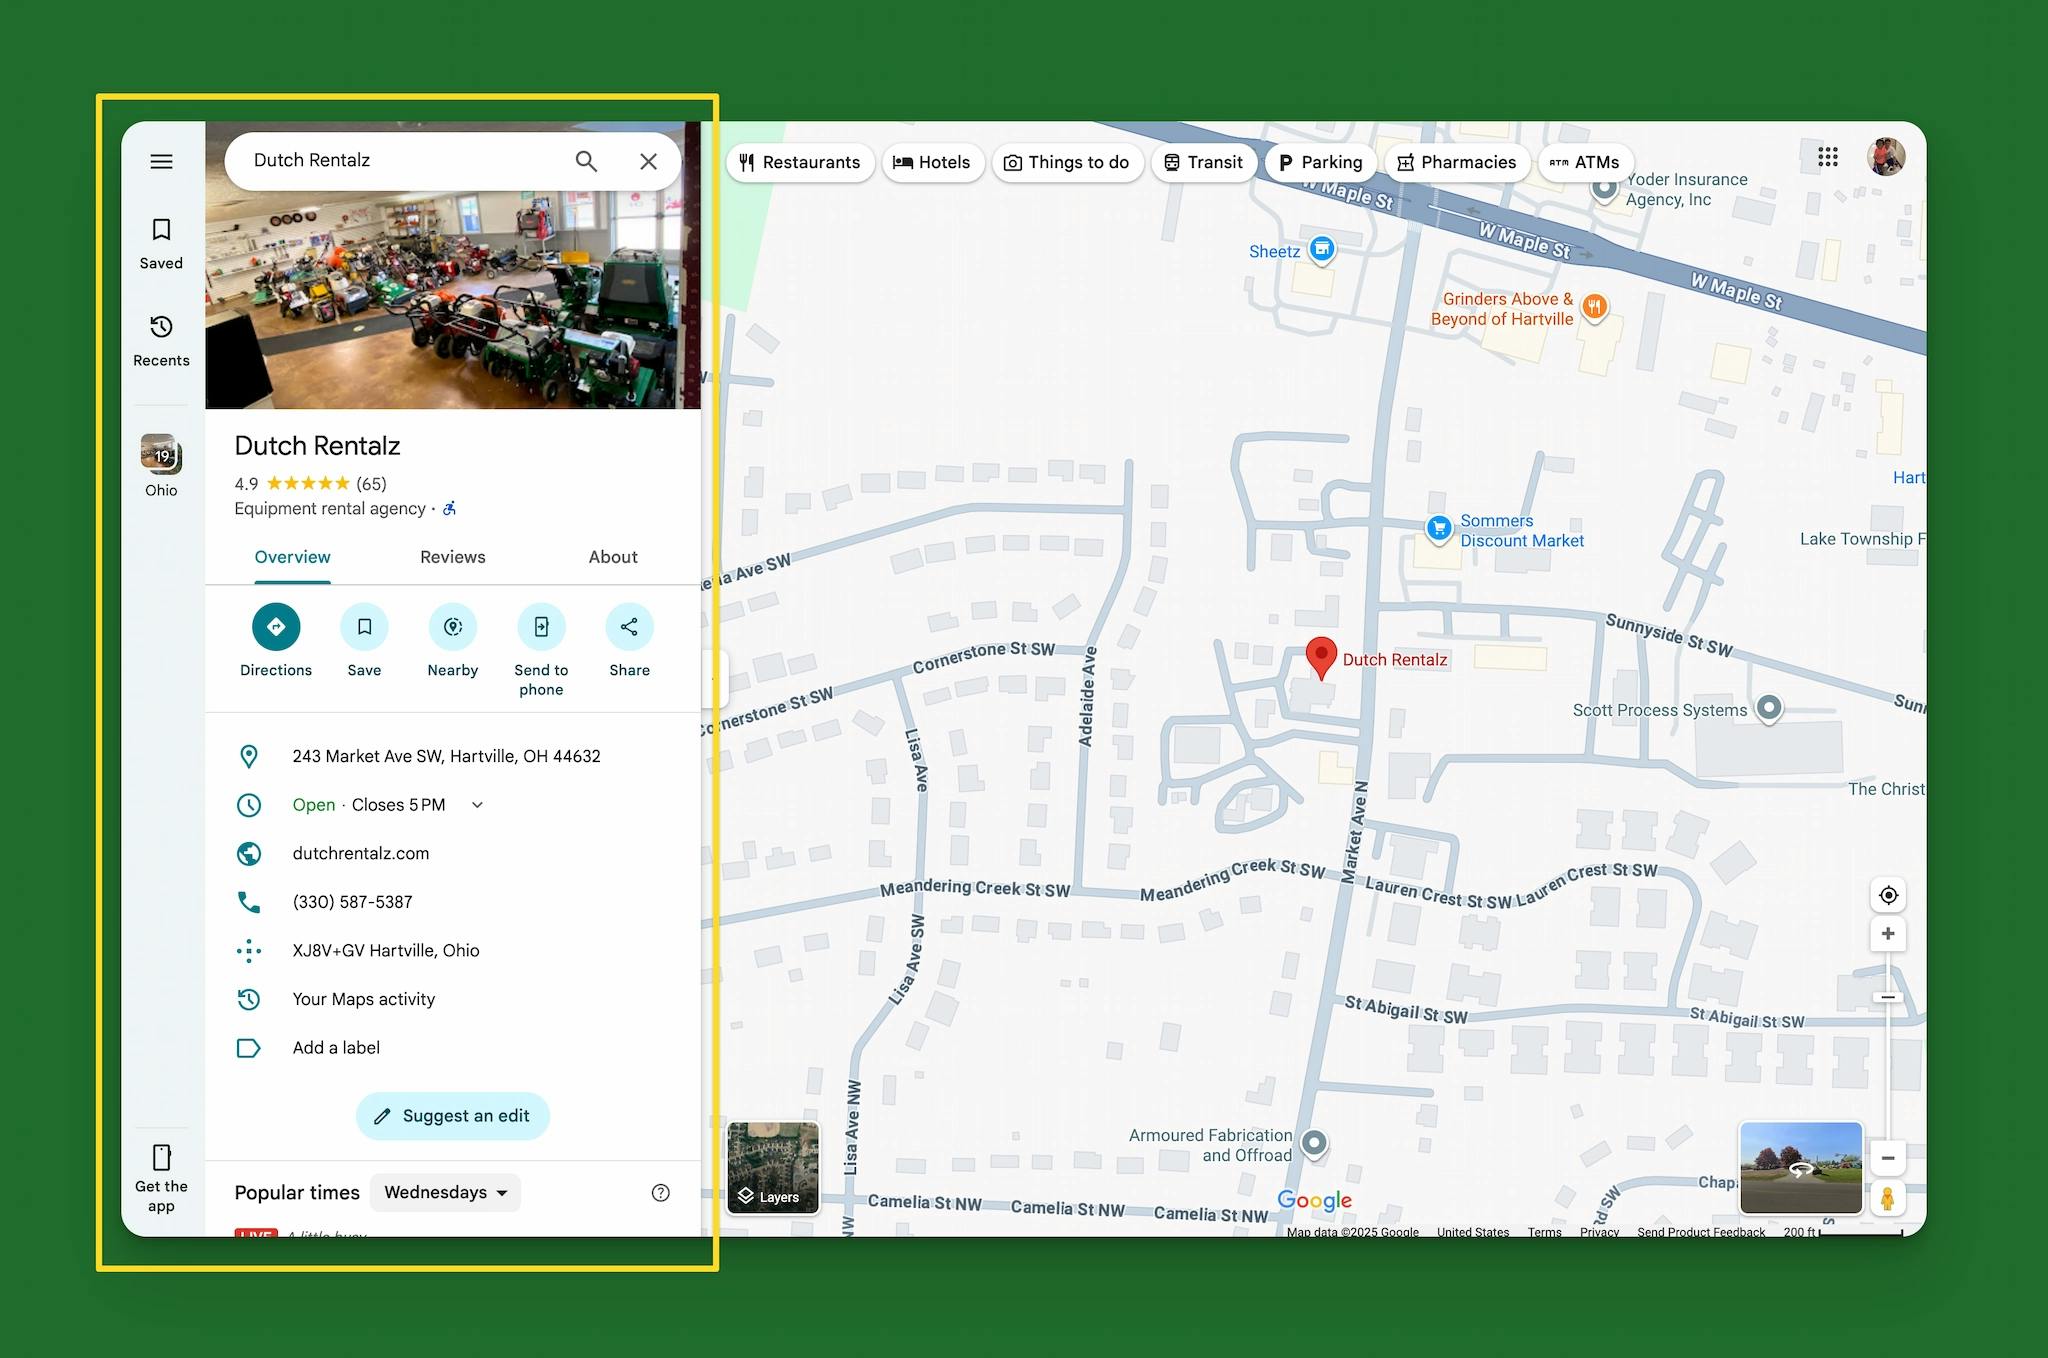Click the Suggest an edit button
This screenshot has width=2048, height=1358.
click(453, 1116)
